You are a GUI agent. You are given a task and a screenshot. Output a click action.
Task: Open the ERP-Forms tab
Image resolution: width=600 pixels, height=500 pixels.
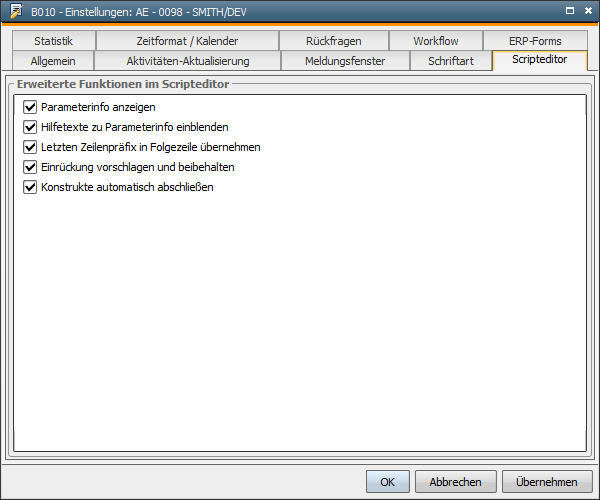[535, 41]
